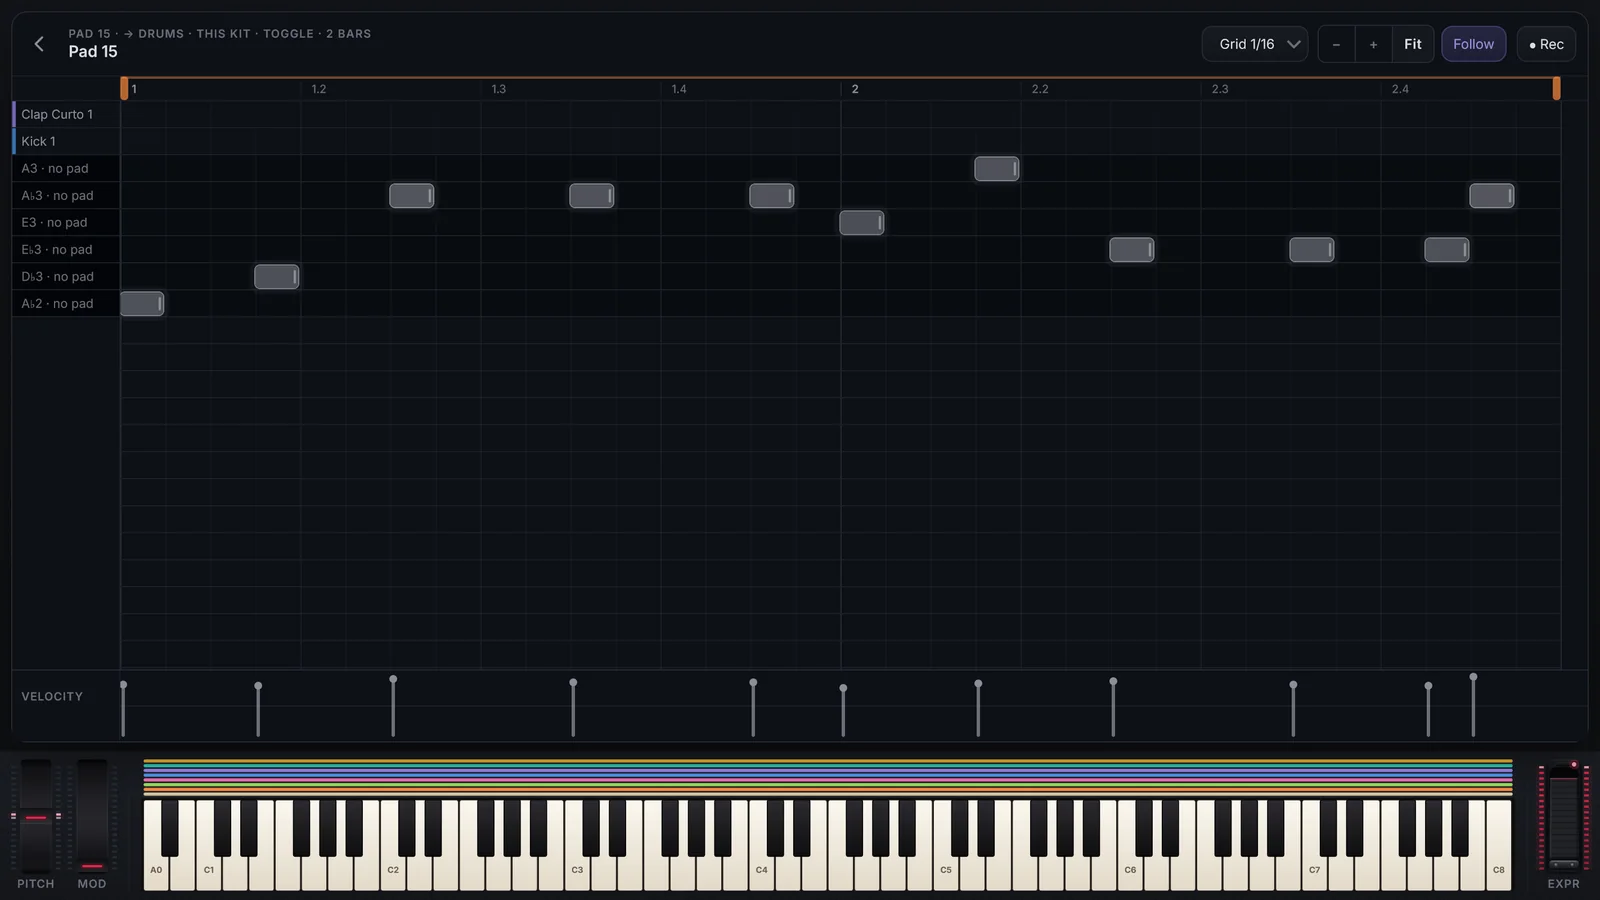1600x900 pixels.
Task: Click the Fit button
Action: 1412,44
